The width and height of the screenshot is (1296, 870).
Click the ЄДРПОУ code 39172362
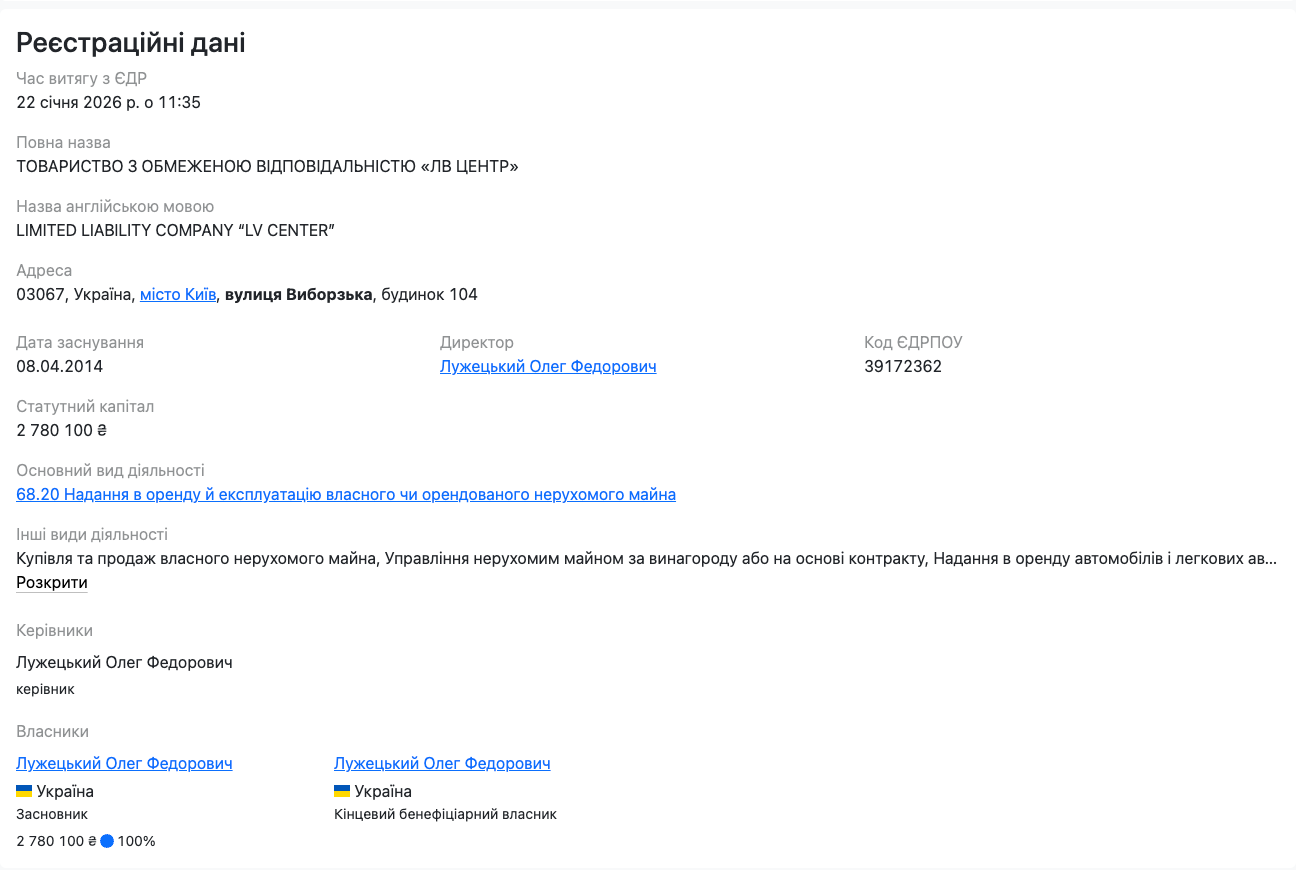click(903, 367)
